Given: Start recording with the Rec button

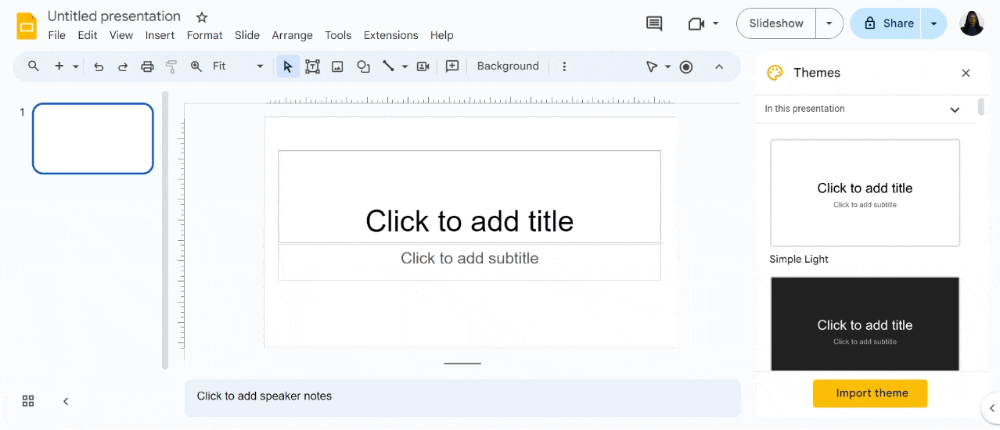Looking at the screenshot, I should point(686,66).
